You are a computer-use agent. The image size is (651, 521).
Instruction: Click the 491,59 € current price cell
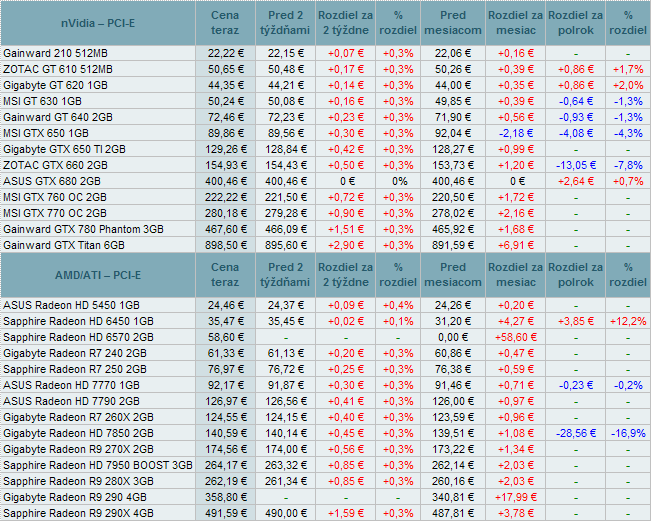click(227, 513)
